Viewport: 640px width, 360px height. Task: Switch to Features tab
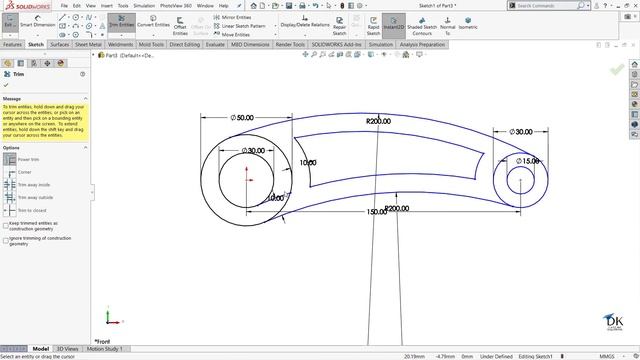click(12, 44)
